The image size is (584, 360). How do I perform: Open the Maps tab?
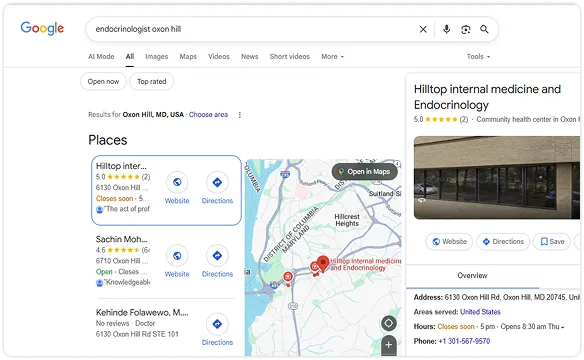188,57
